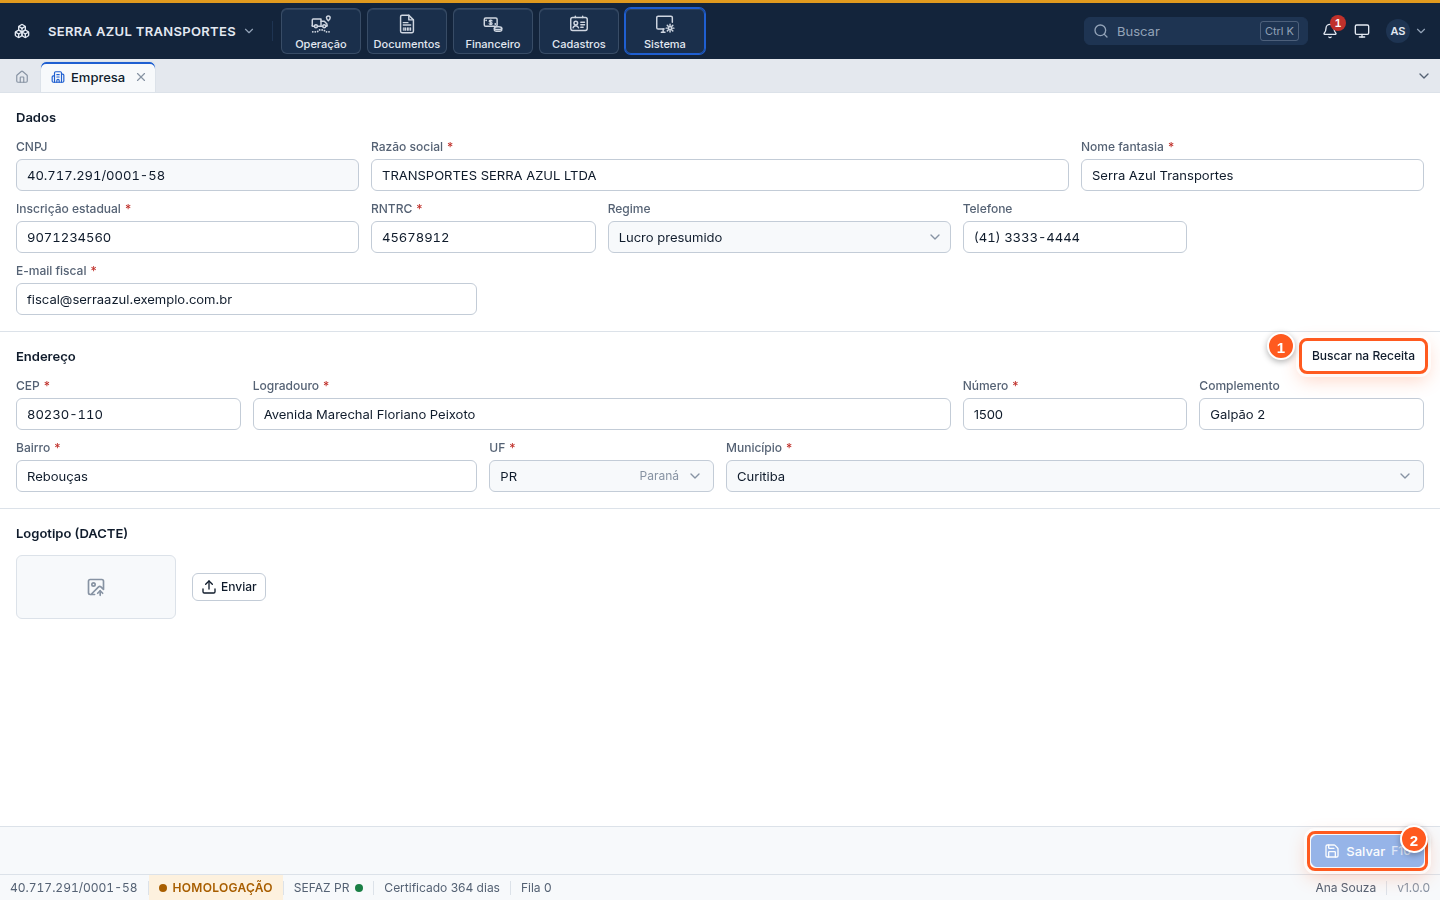Edit the Complemento field
The height and width of the screenshot is (900, 1440).
[x=1311, y=414]
